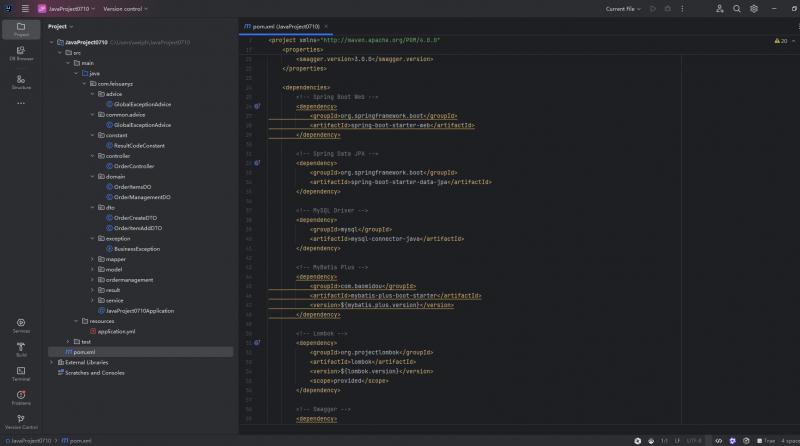Open the DB Browser tool window
Image resolution: width=800 pixels, height=446 pixels.
pyautogui.click(x=21, y=54)
